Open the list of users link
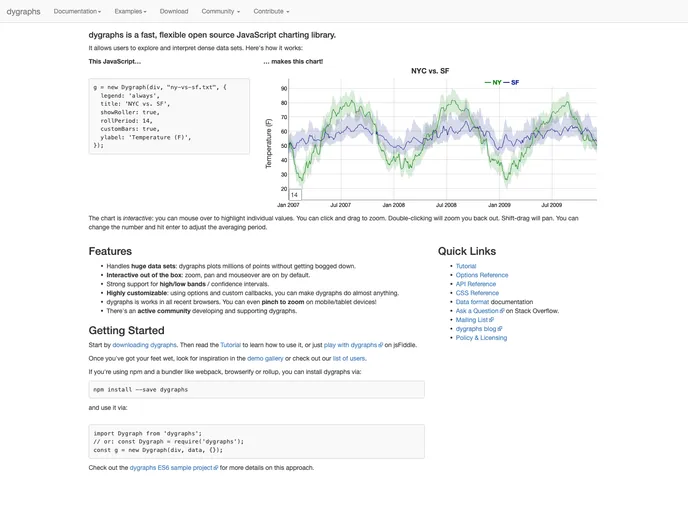The width and height of the screenshot is (688, 512). pos(349,358)
